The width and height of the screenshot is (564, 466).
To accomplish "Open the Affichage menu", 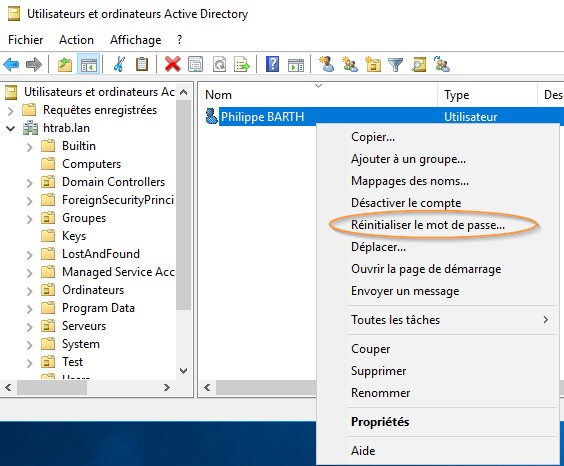I will (x=136, y=40).
